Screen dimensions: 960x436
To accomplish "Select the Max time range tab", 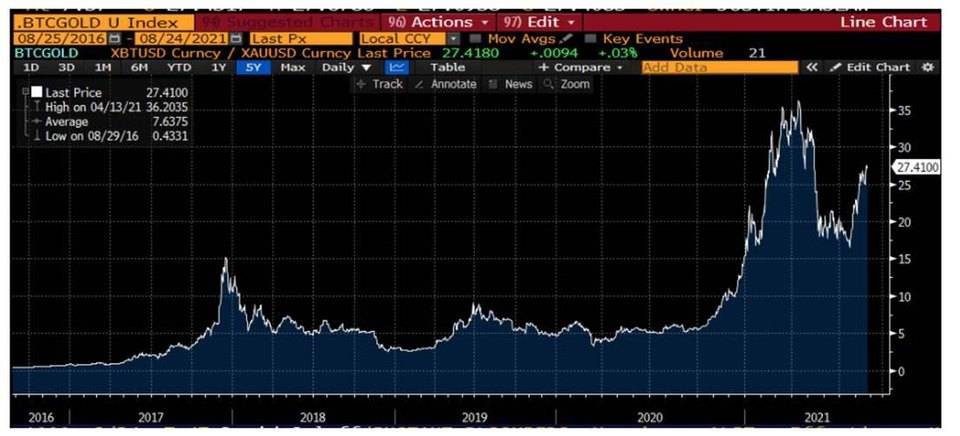I will (x=292, y=67).
